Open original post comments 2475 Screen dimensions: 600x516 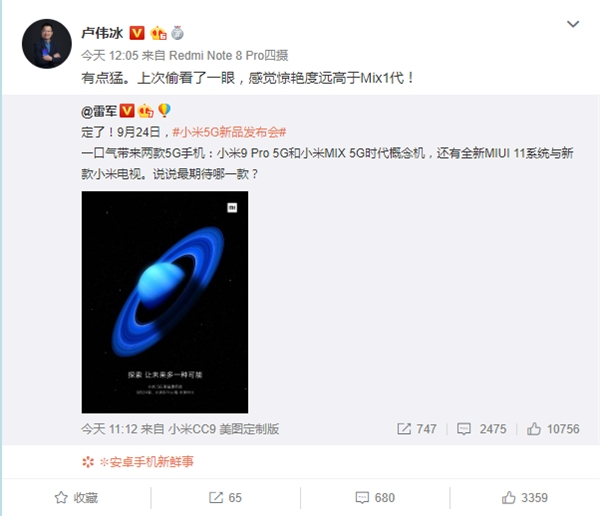coord(481,429)
